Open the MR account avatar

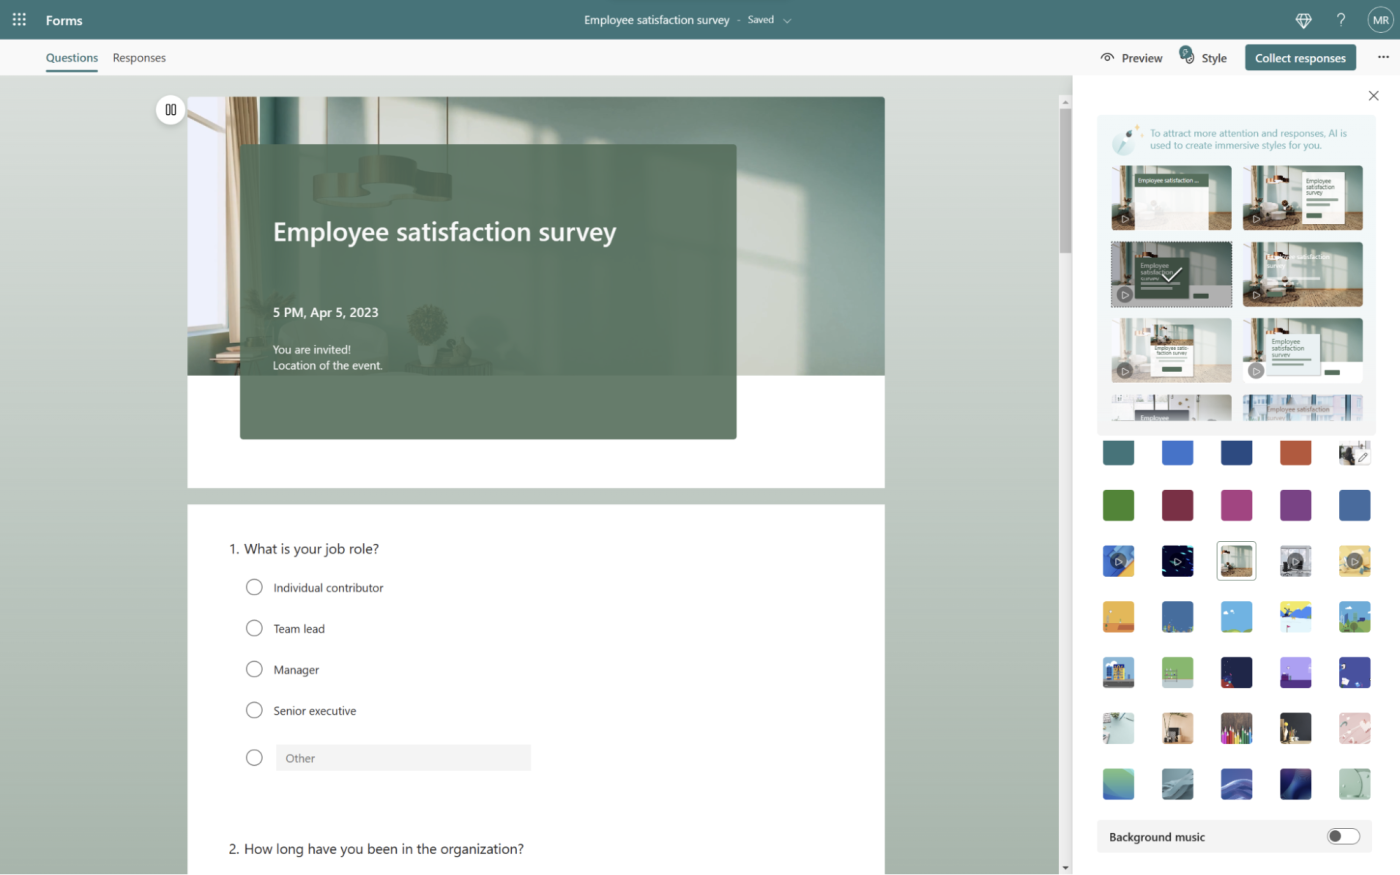pos(1381,19)
